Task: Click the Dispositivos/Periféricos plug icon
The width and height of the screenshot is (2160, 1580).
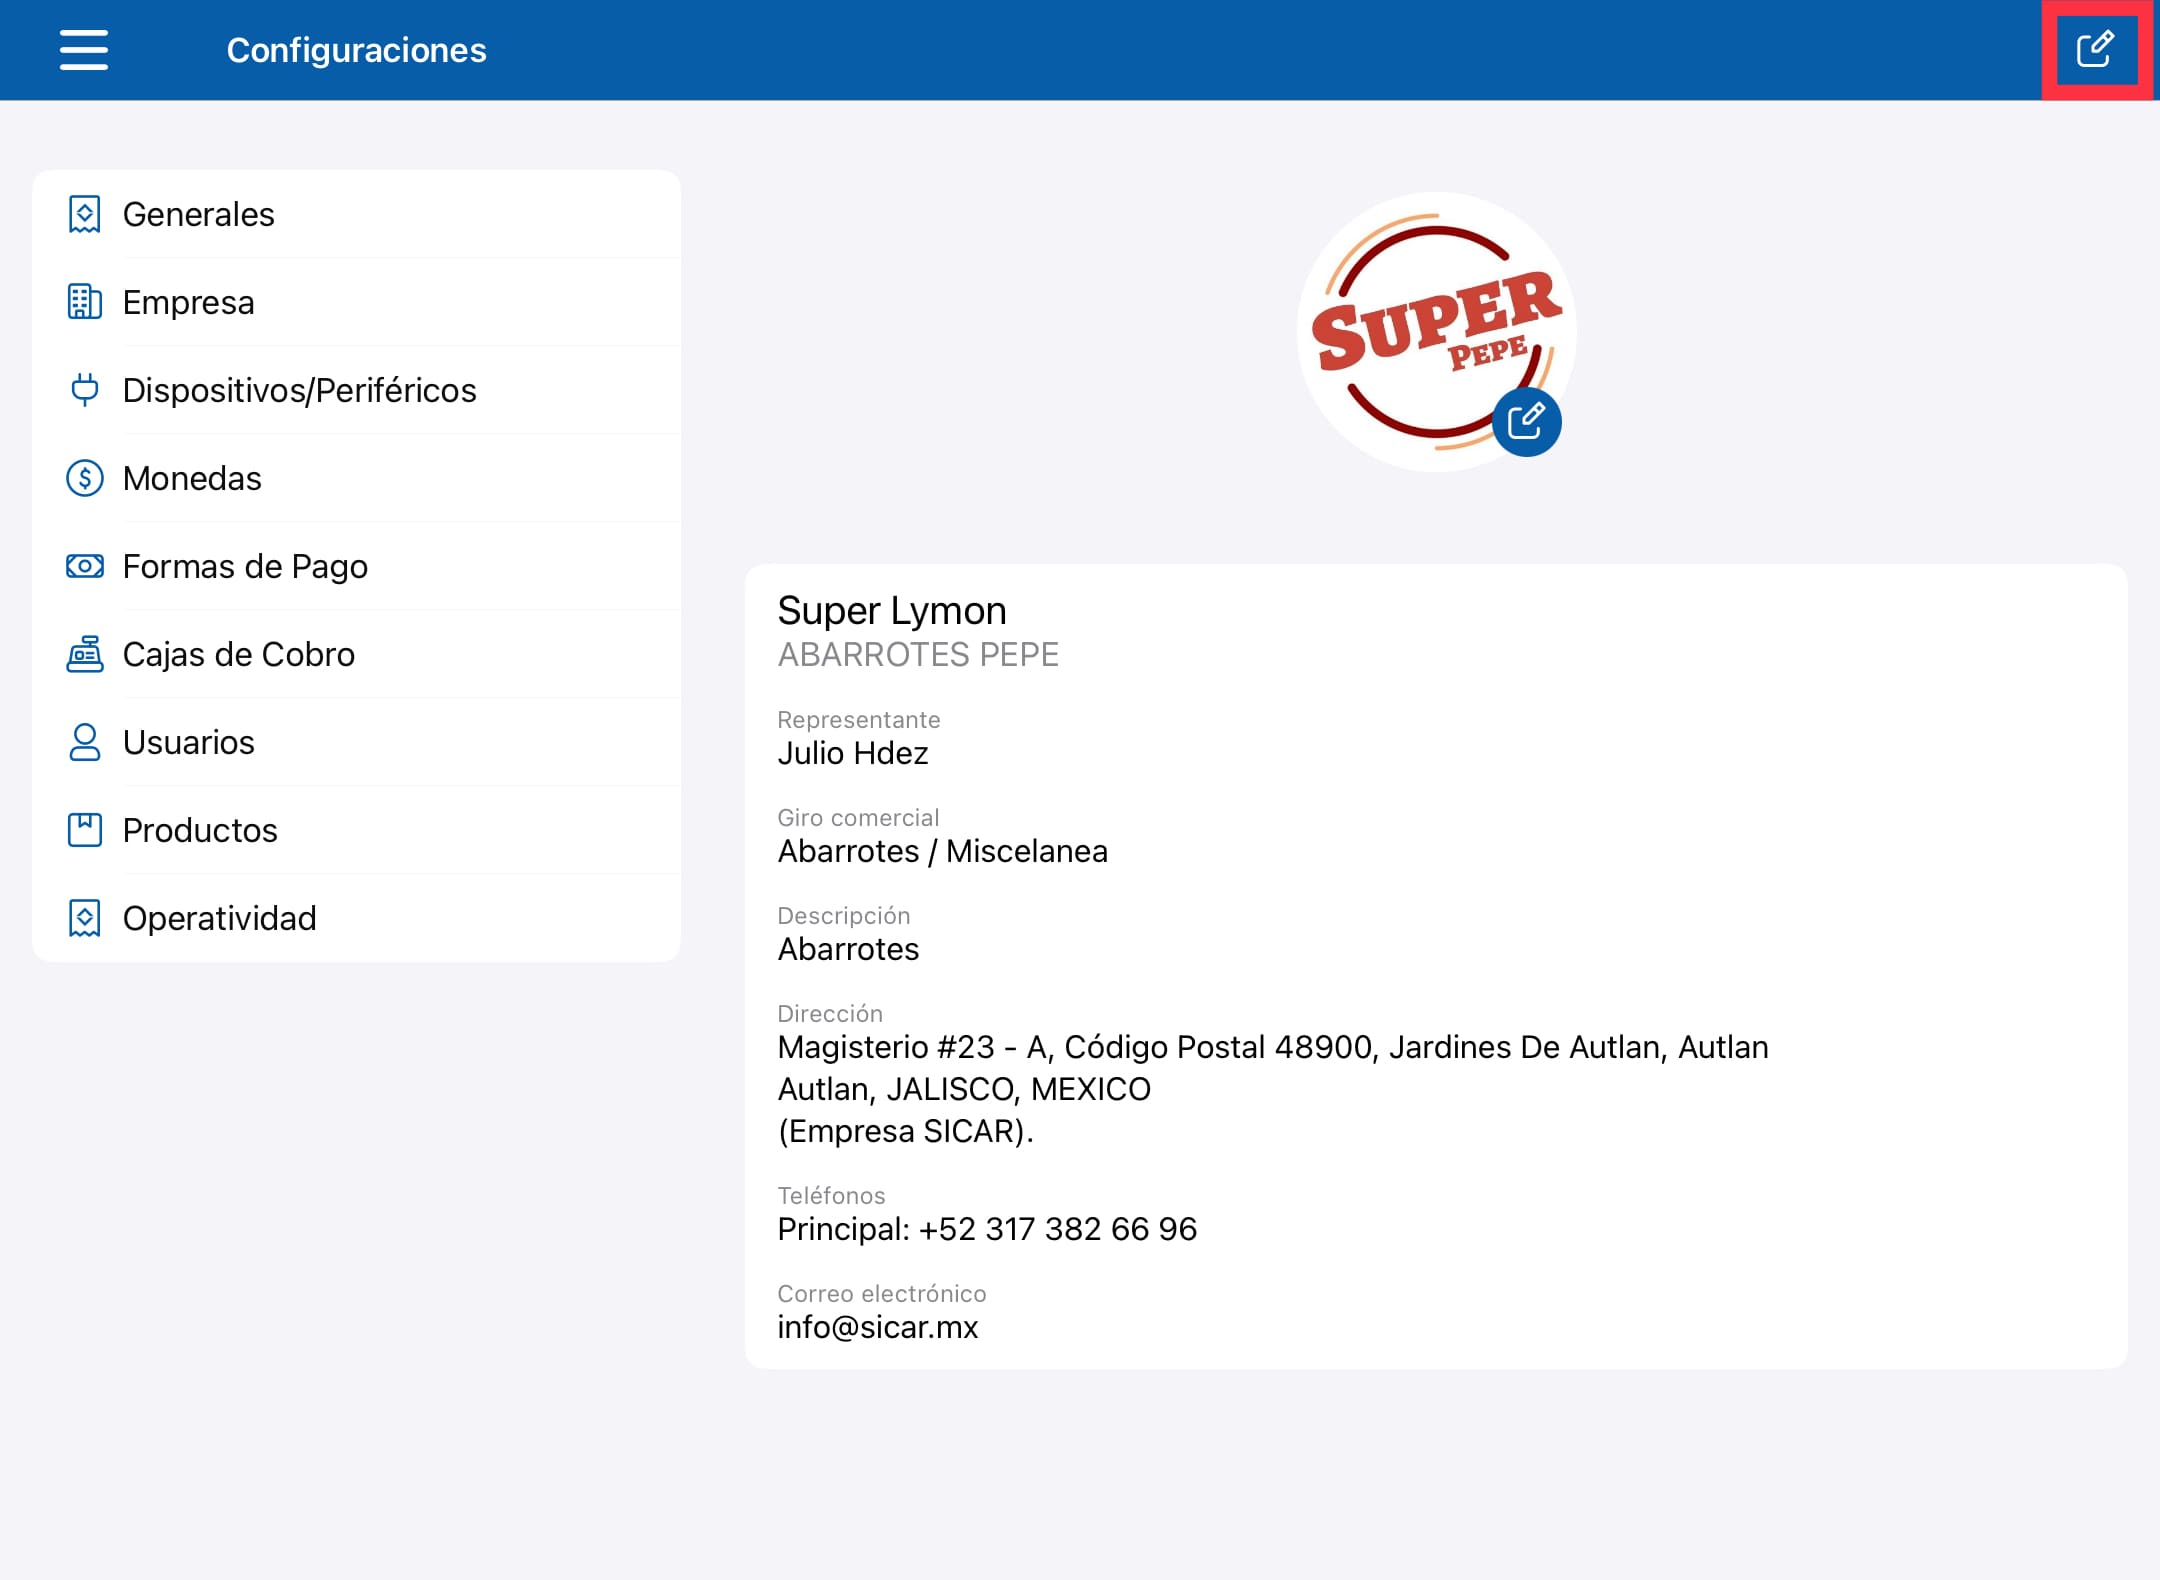Action: tap(85, 390)
